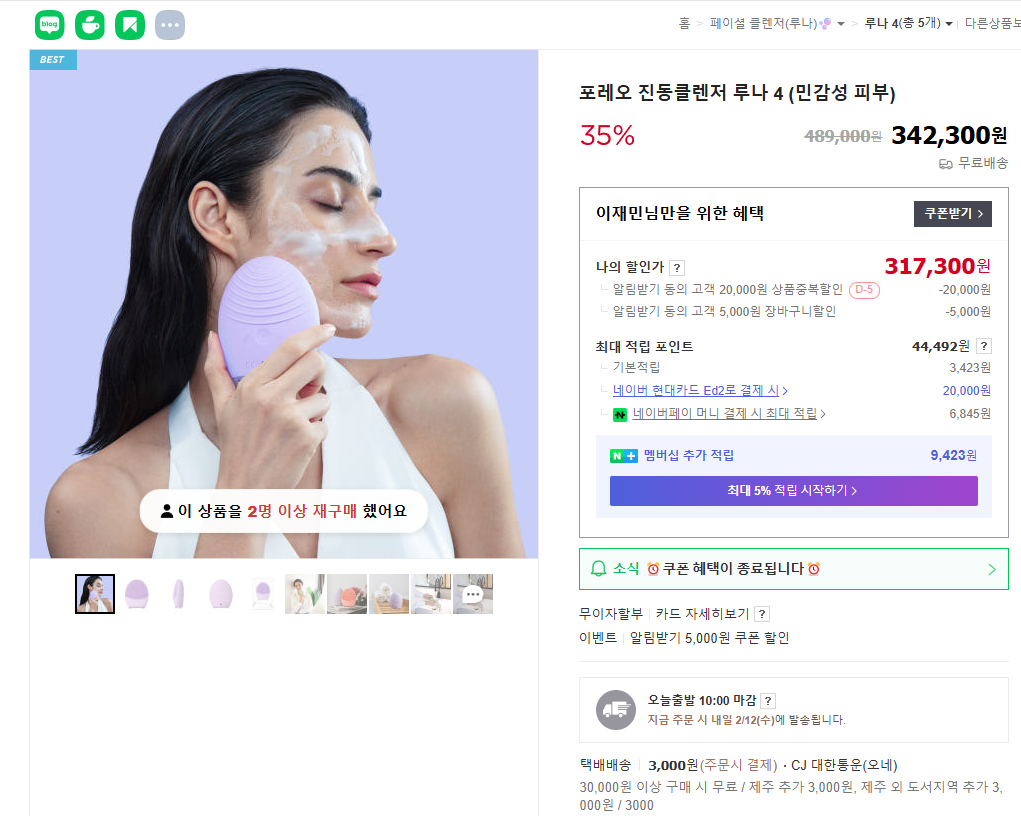The image size is (1021, 816).
Task: Click help icon next to 나의 할인가
Action: [677, 268]
